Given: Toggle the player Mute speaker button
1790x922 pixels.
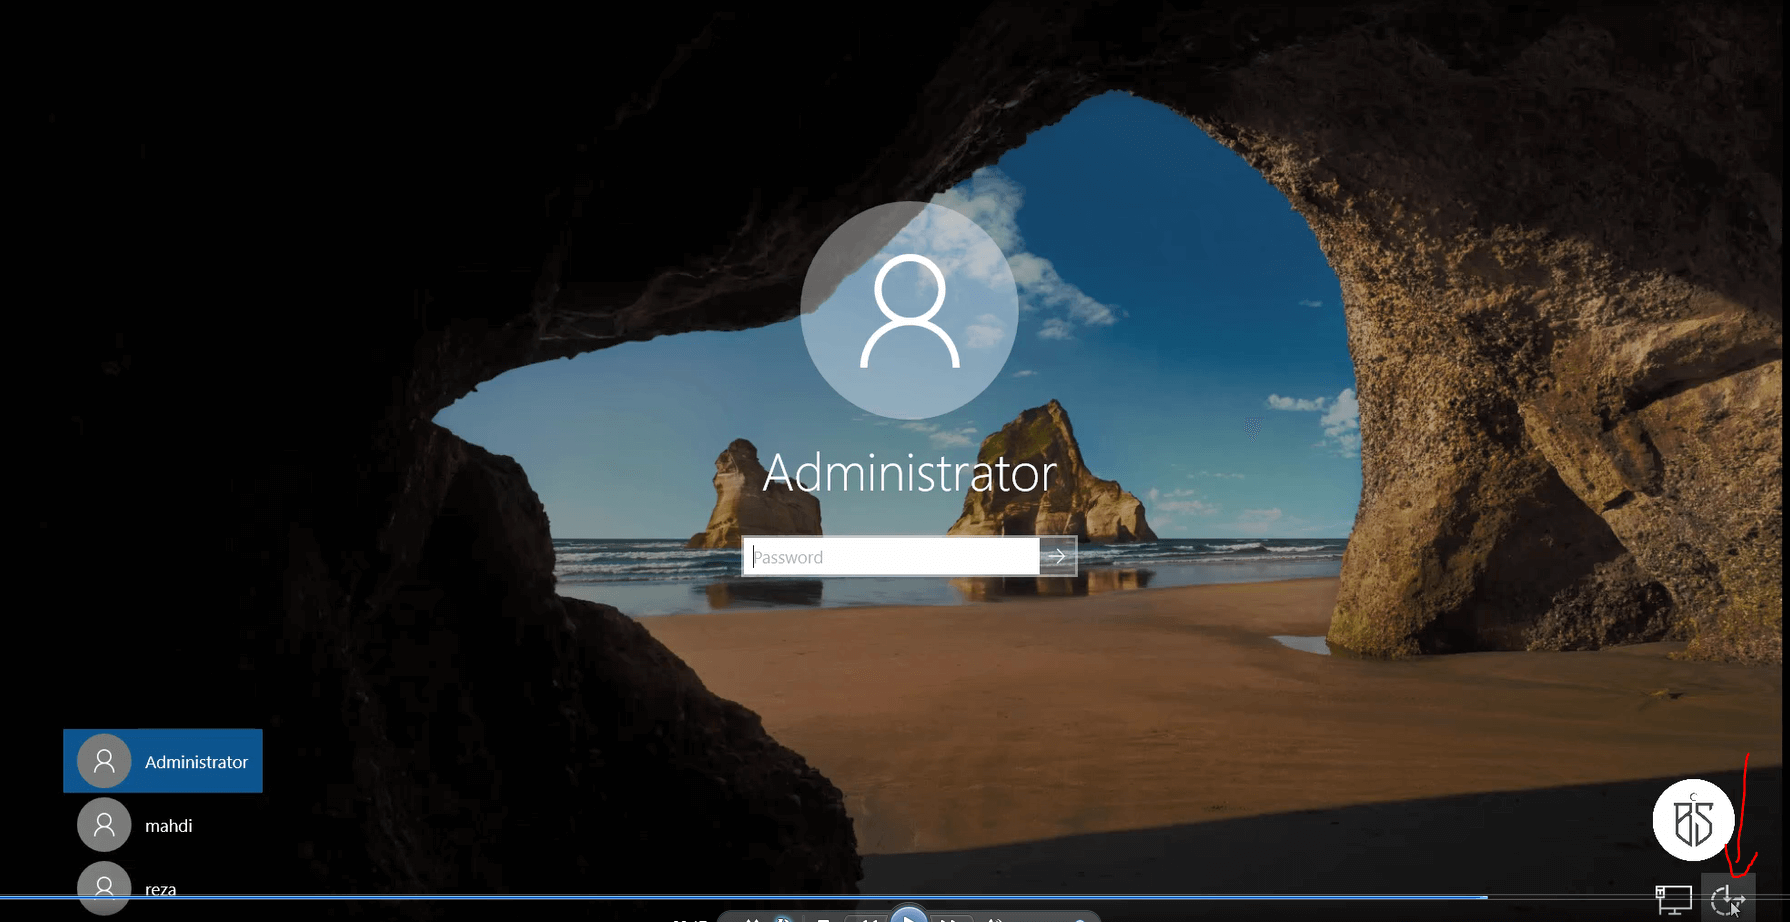Looking at the screenshot, I should pos(995,918).
